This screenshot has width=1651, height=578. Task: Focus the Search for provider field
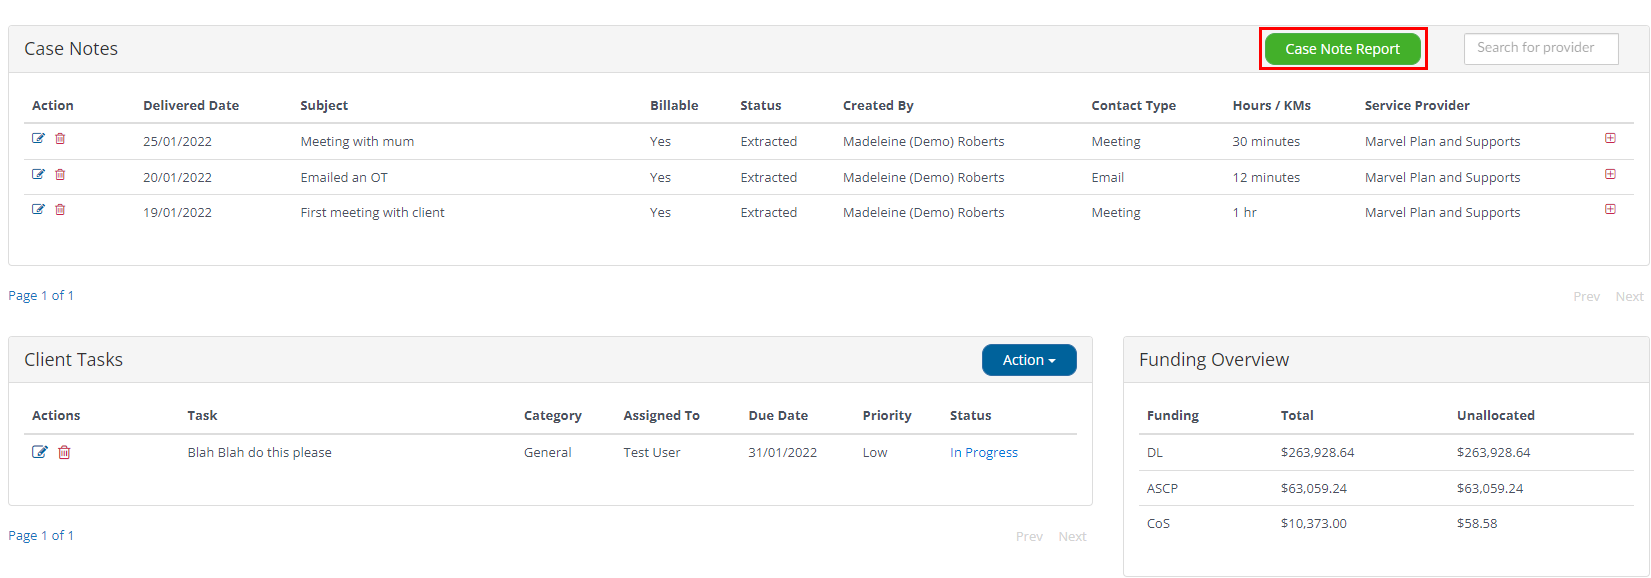[x=1541, y=48]
